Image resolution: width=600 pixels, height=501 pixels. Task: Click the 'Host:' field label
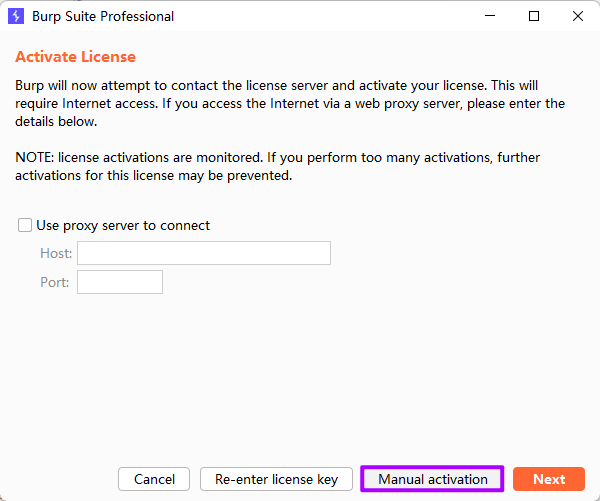(56, 254)
